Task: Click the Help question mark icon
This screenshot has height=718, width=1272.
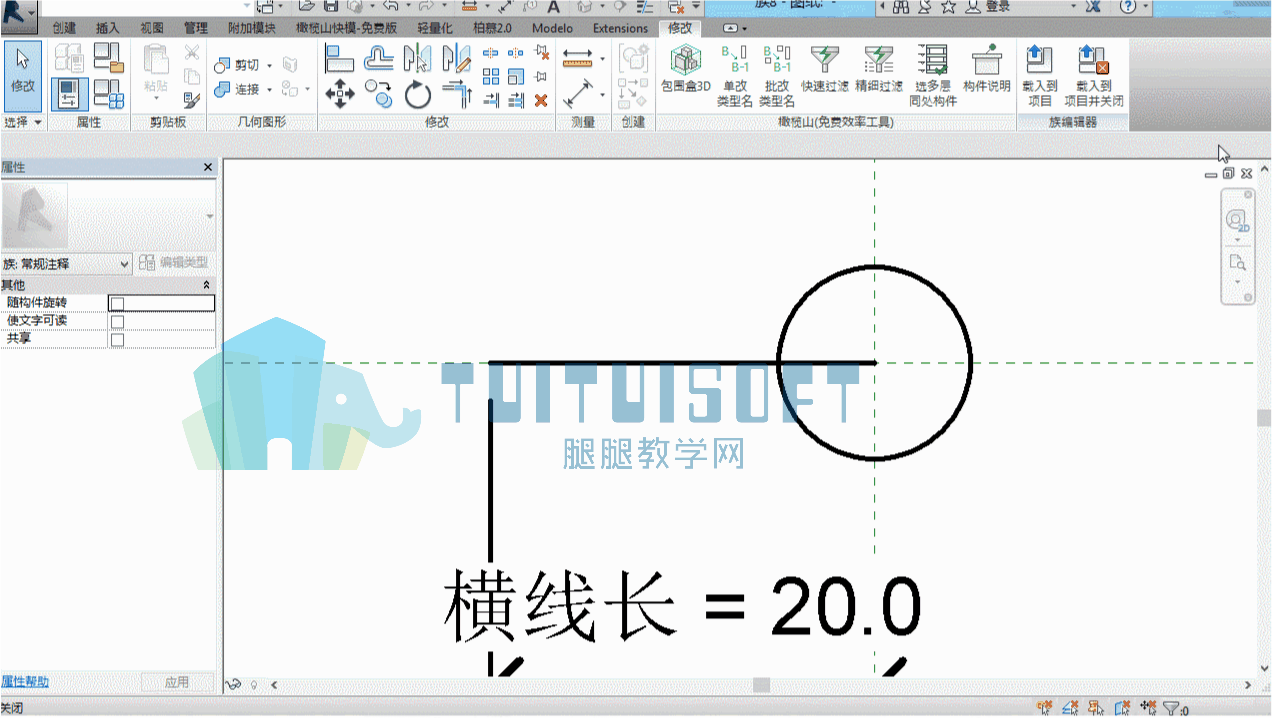Action: 1127,6
